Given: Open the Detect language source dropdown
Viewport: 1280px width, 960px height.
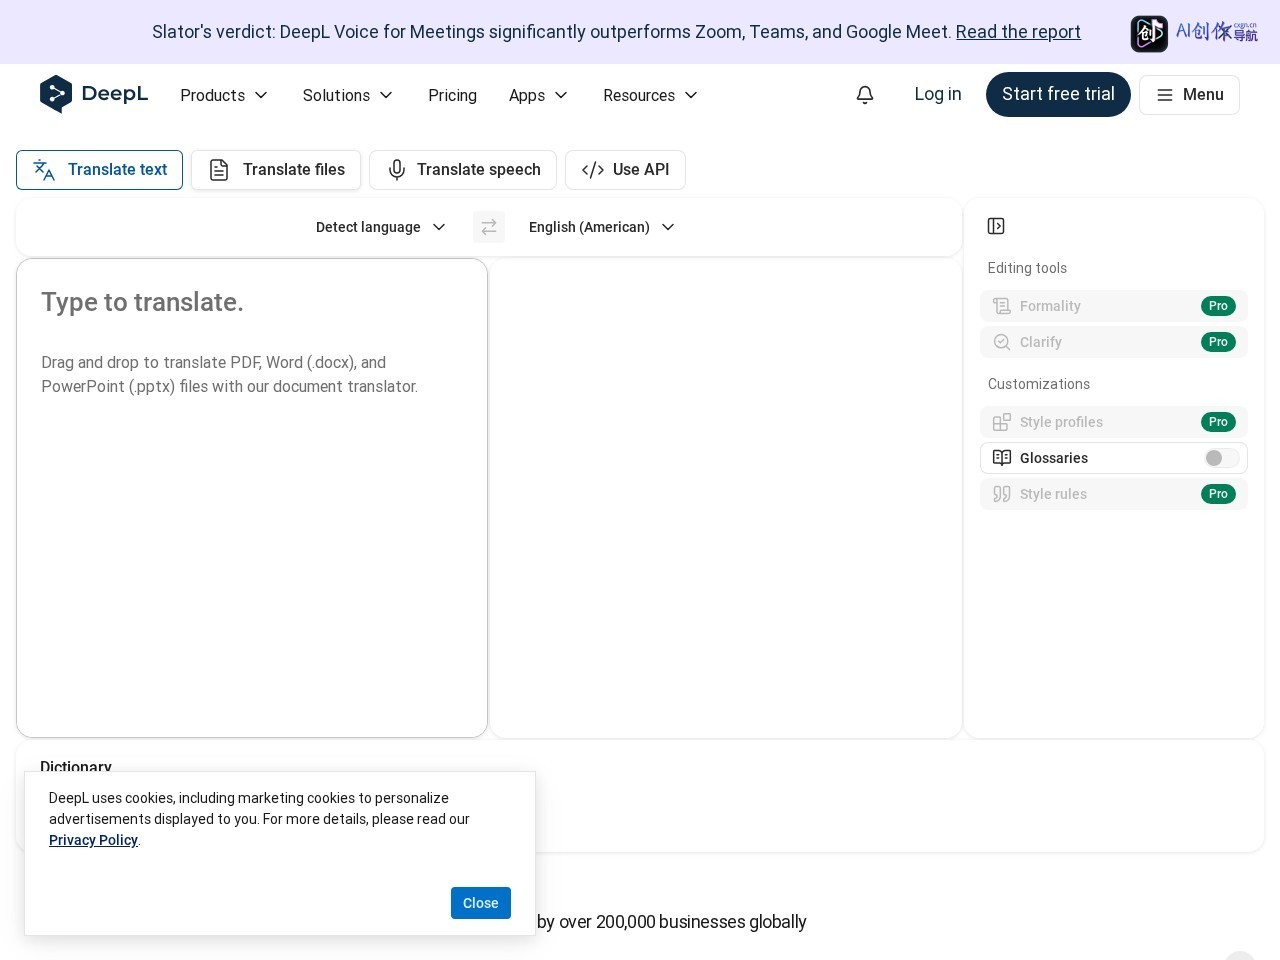Looking at the screenshot, I should click(x=381, y=227).
